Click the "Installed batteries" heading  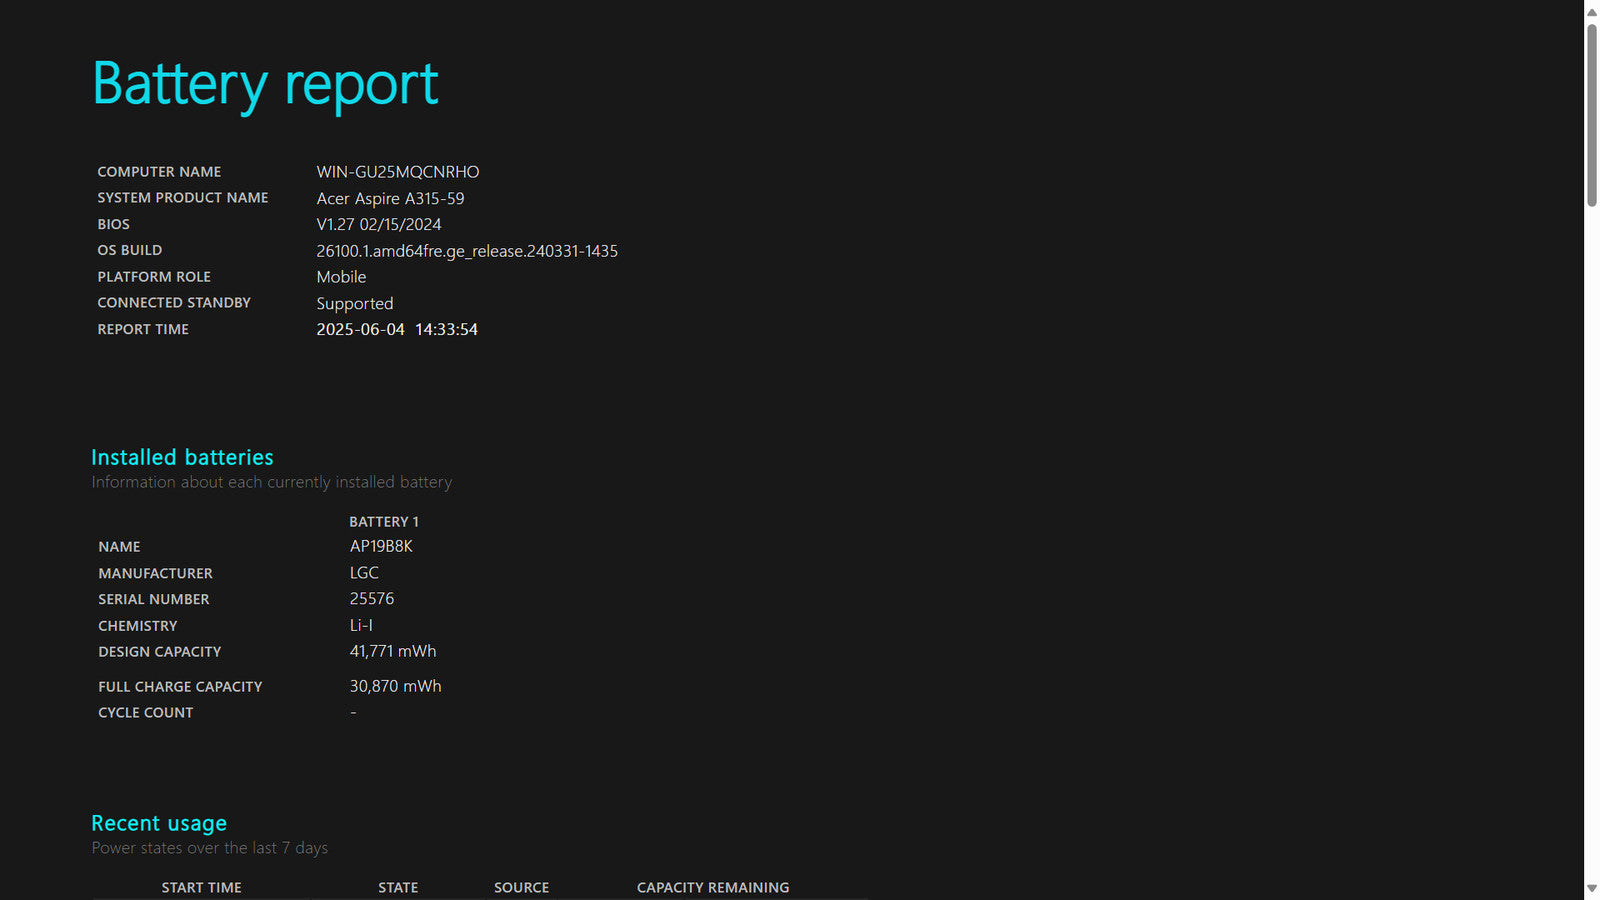coord(182,457)
